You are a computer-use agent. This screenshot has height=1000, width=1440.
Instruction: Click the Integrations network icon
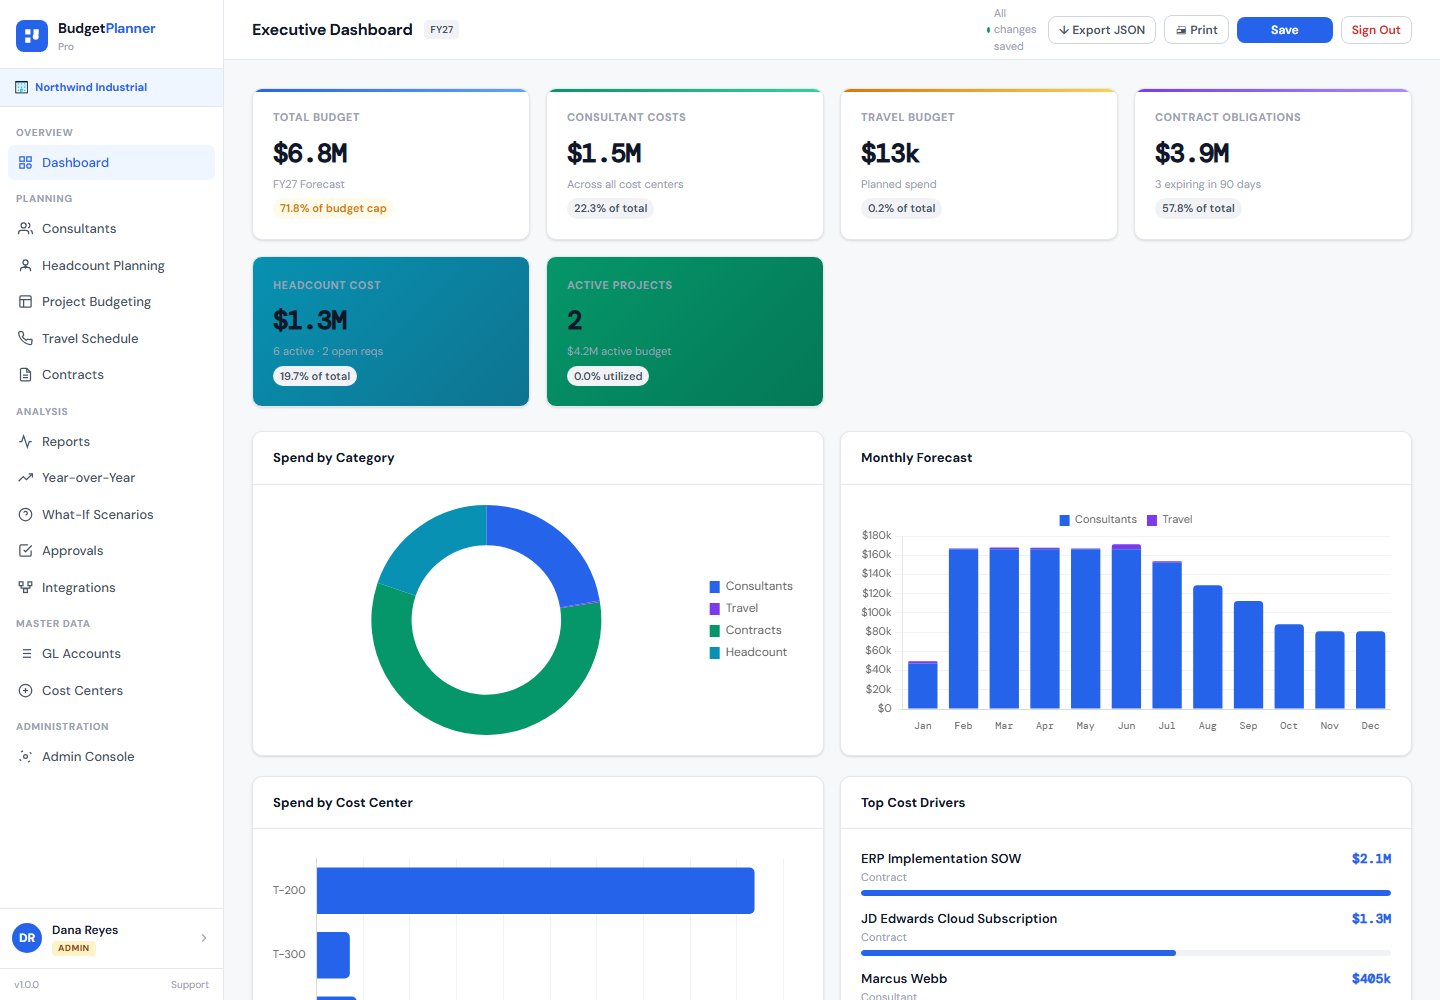click(26, 587)
